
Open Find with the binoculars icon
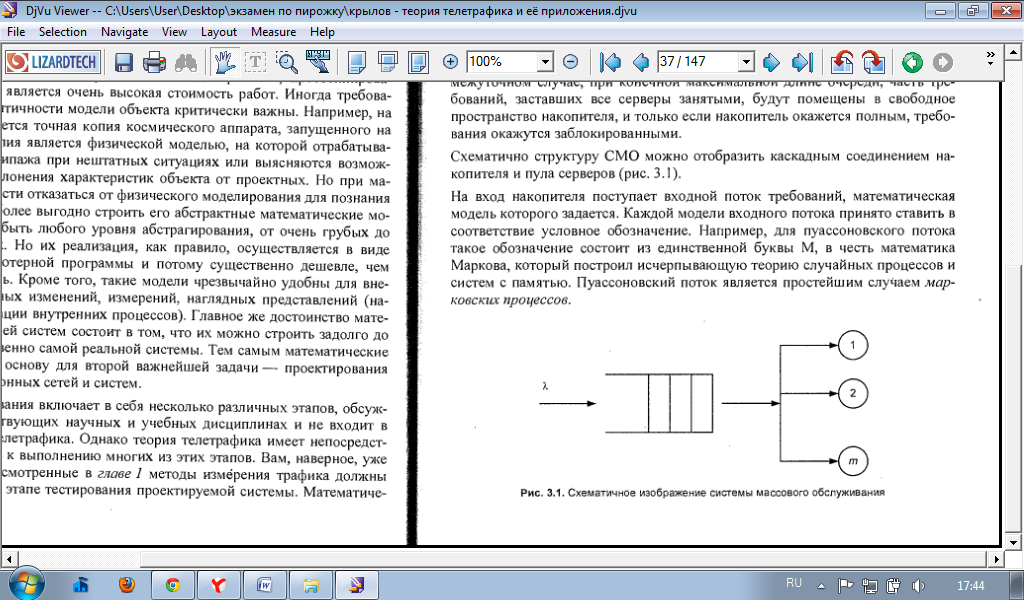[x=186, y=63]
